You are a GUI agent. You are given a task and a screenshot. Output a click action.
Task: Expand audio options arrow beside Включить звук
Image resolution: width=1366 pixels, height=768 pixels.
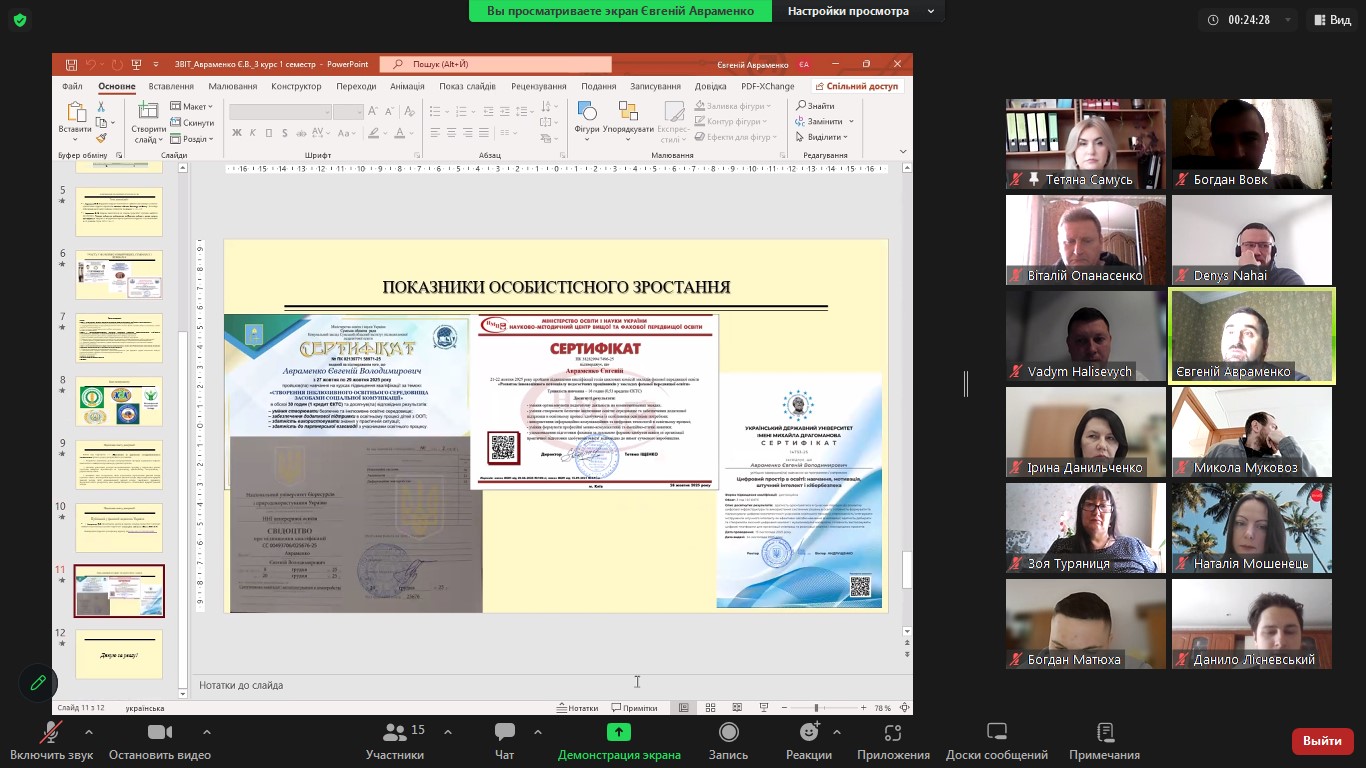89,732
